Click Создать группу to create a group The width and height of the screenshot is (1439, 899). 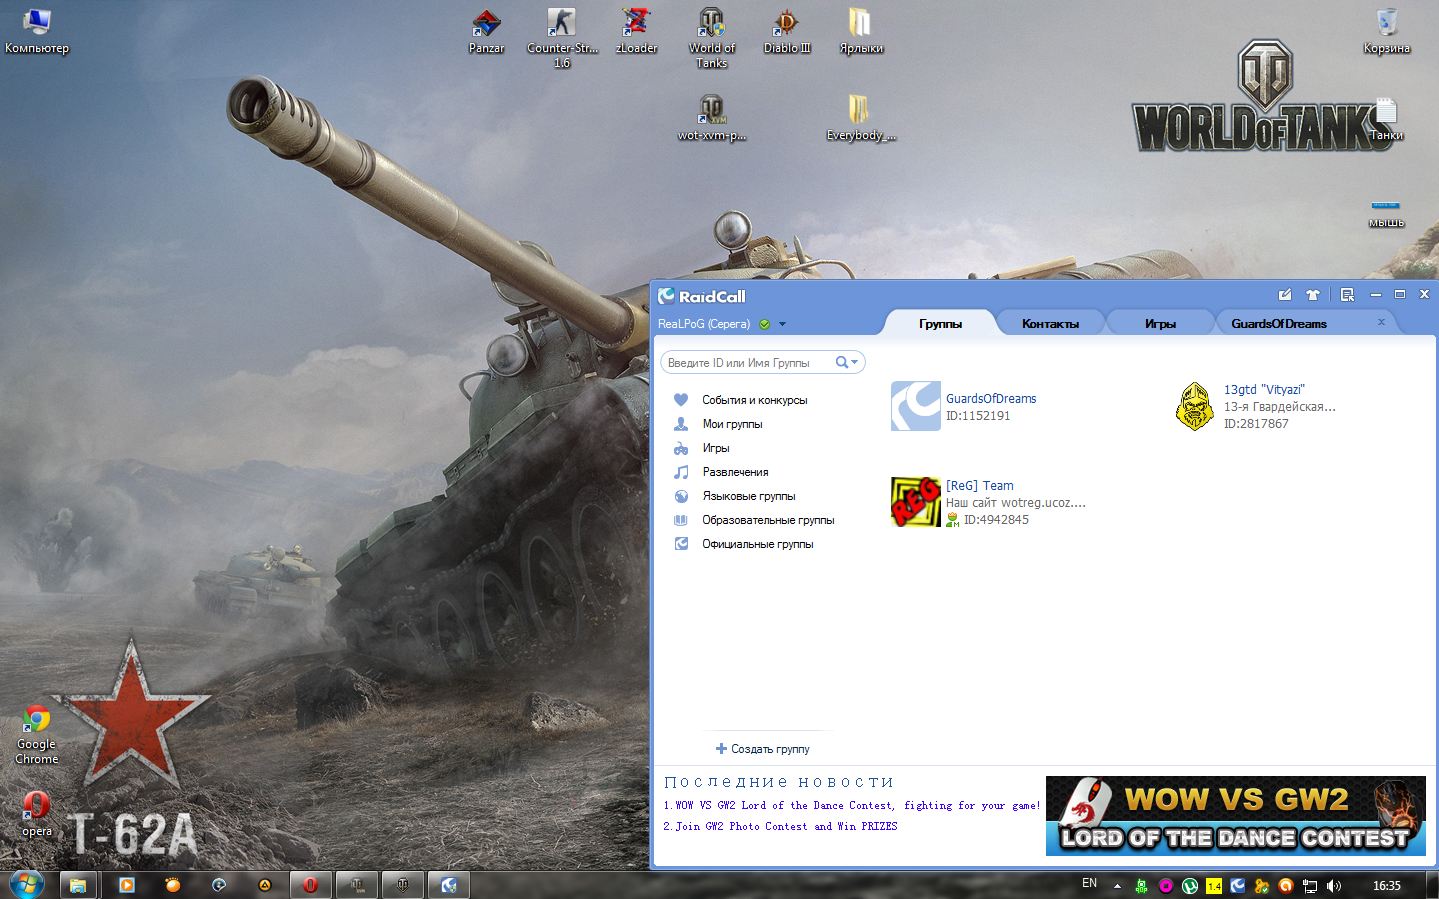click(763, 749)
